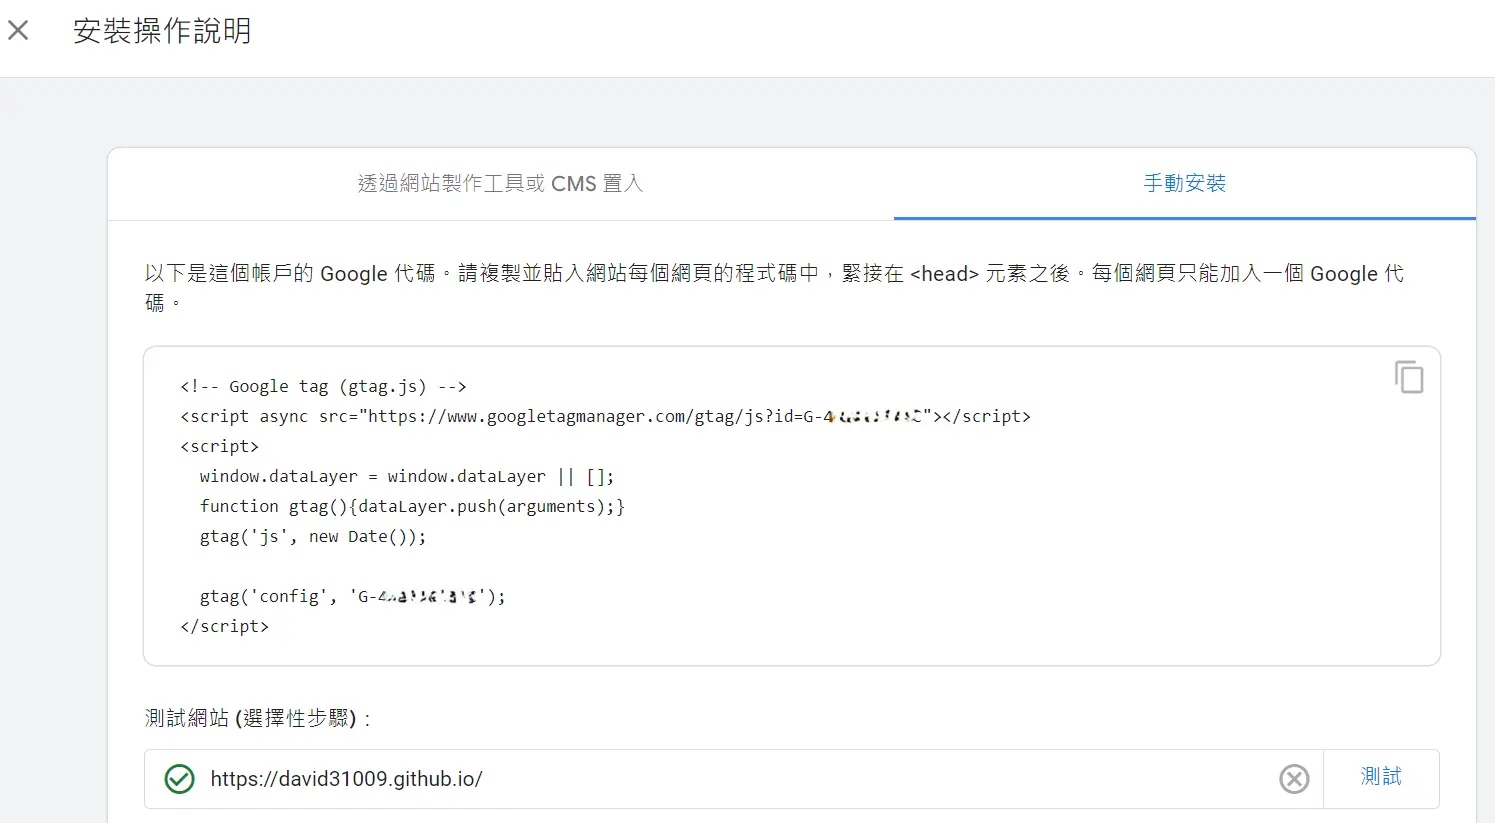This screenshot has height=823, width=1495.
Task: Select the 手動安裝 tab
Action: [1184, 184]
